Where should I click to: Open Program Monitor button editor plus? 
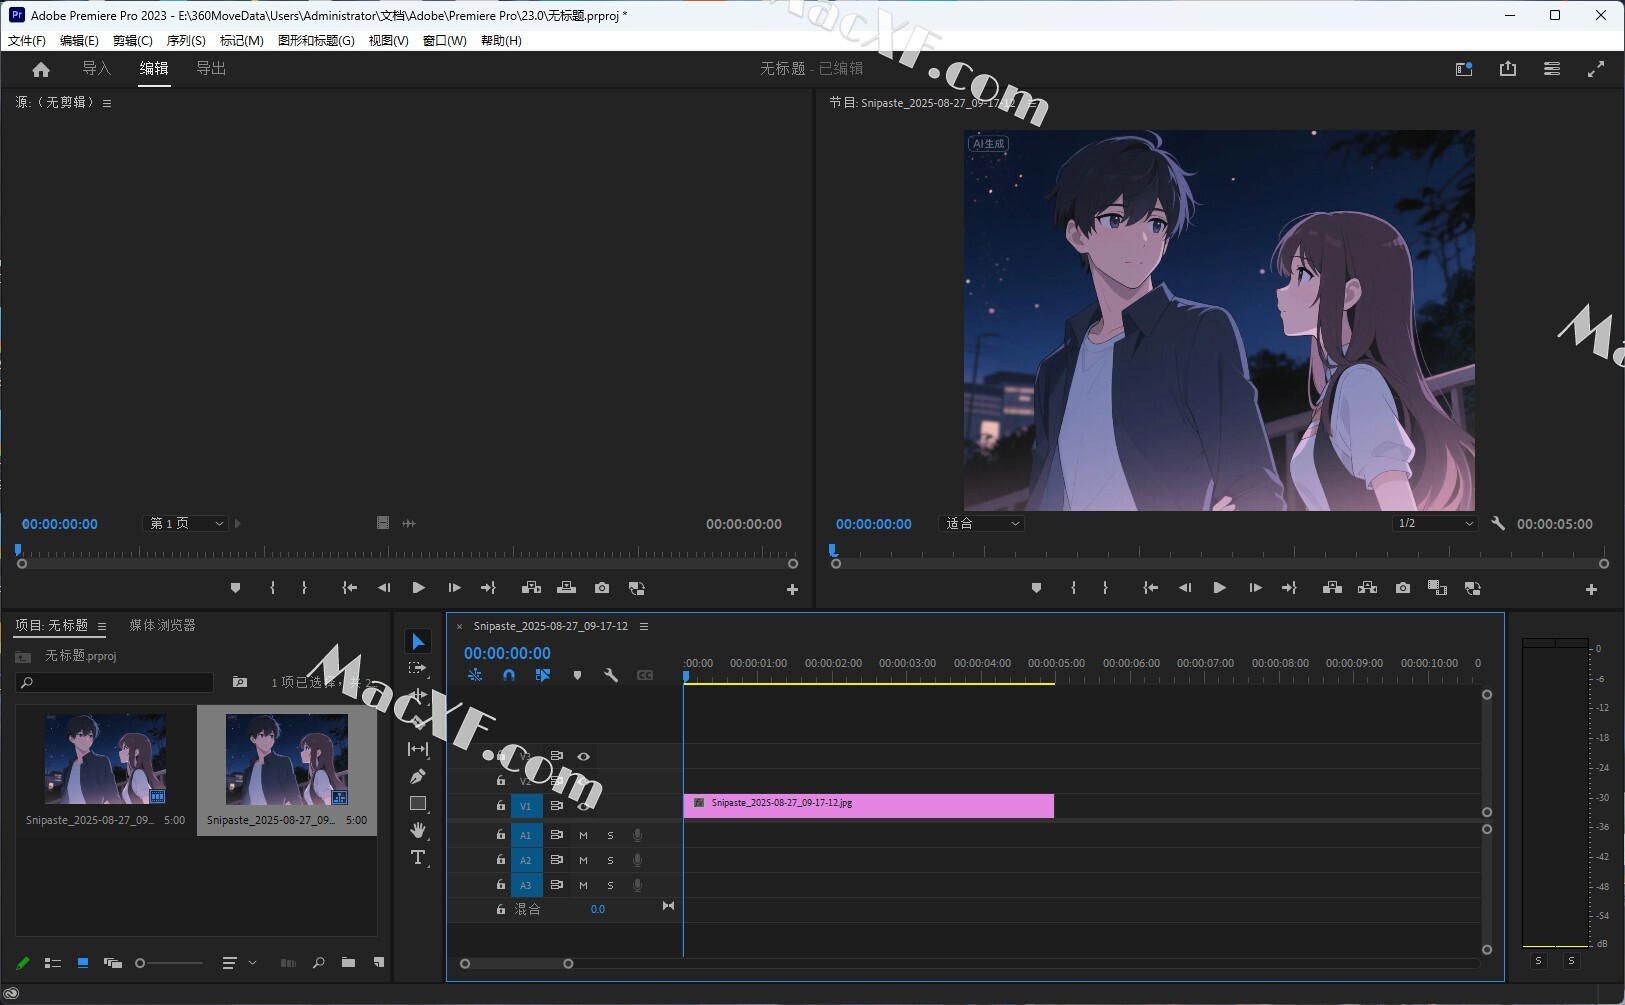[1591, 590]
